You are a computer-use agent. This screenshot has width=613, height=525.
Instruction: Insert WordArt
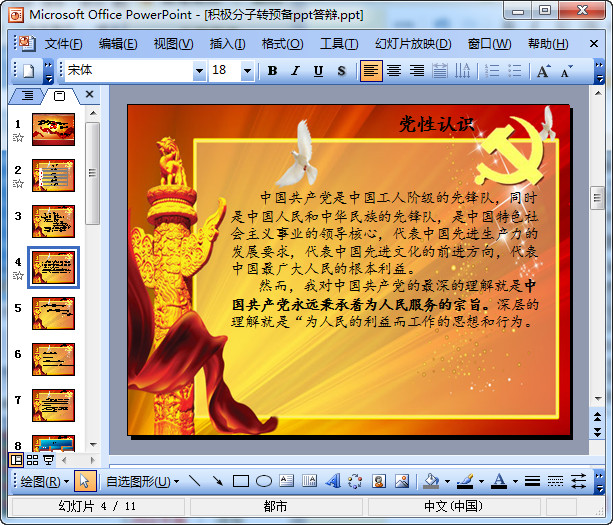point(333,481)
